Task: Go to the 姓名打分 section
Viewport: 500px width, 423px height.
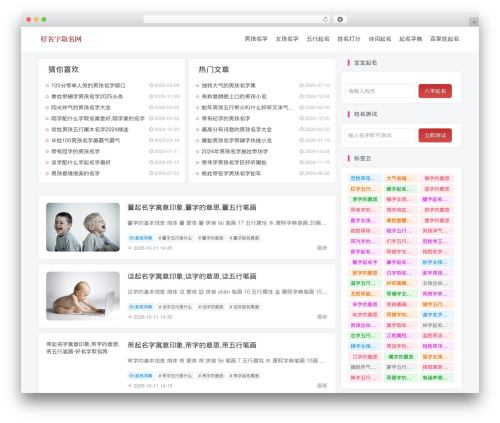Action: tap(349, 39)
